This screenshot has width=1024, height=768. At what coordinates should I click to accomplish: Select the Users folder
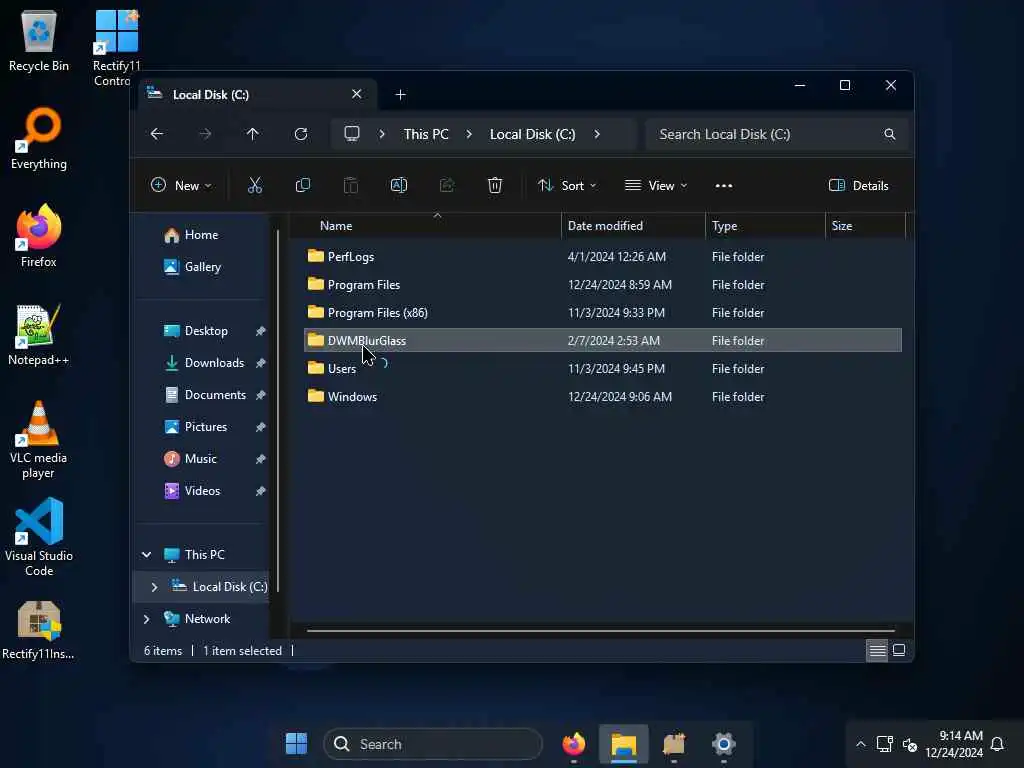click(603, 369)
